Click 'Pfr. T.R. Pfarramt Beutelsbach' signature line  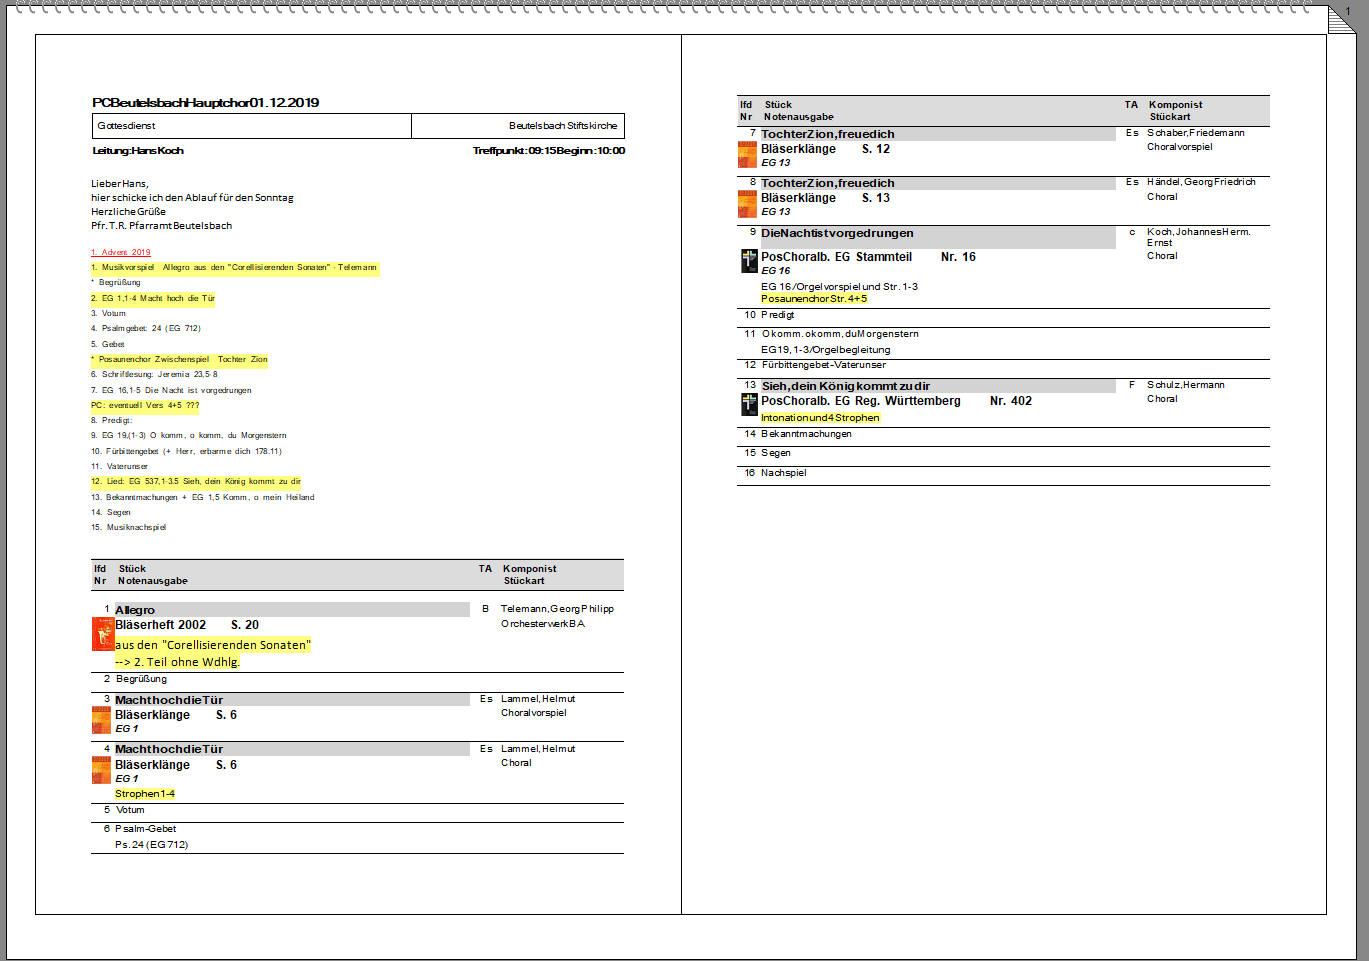tap(162, 226)
